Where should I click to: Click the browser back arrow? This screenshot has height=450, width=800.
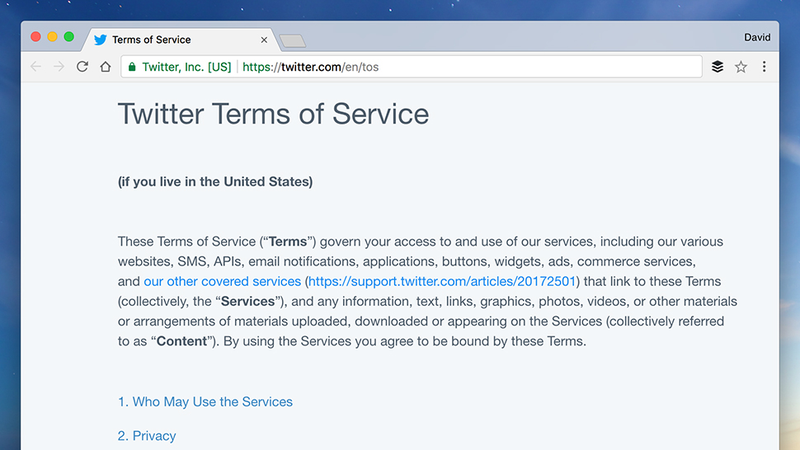tap(36, 67)
